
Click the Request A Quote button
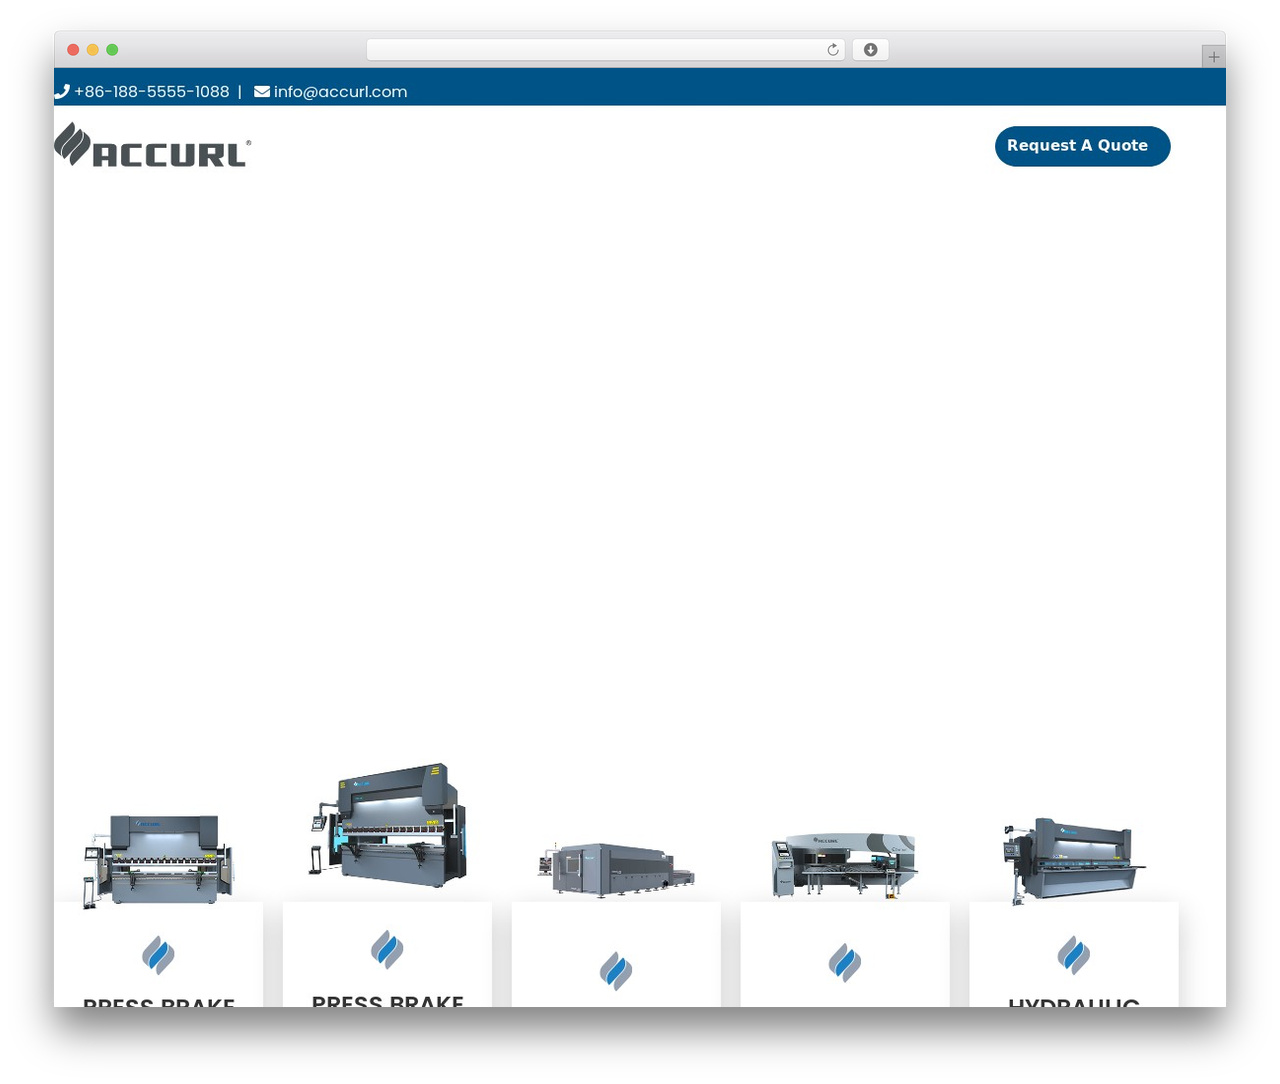[1083, 146]
